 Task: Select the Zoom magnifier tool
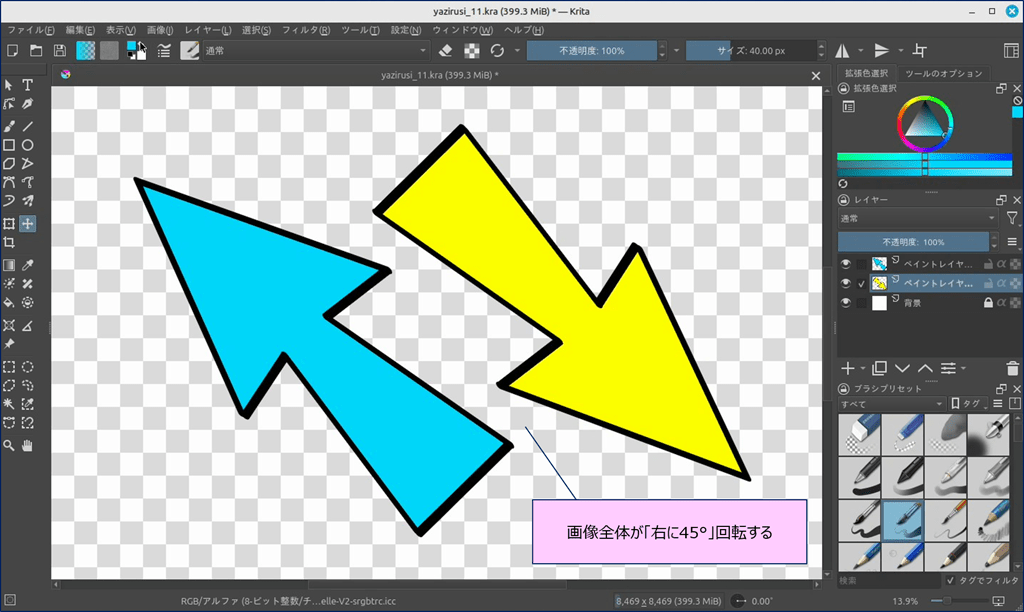pos(9,444)
